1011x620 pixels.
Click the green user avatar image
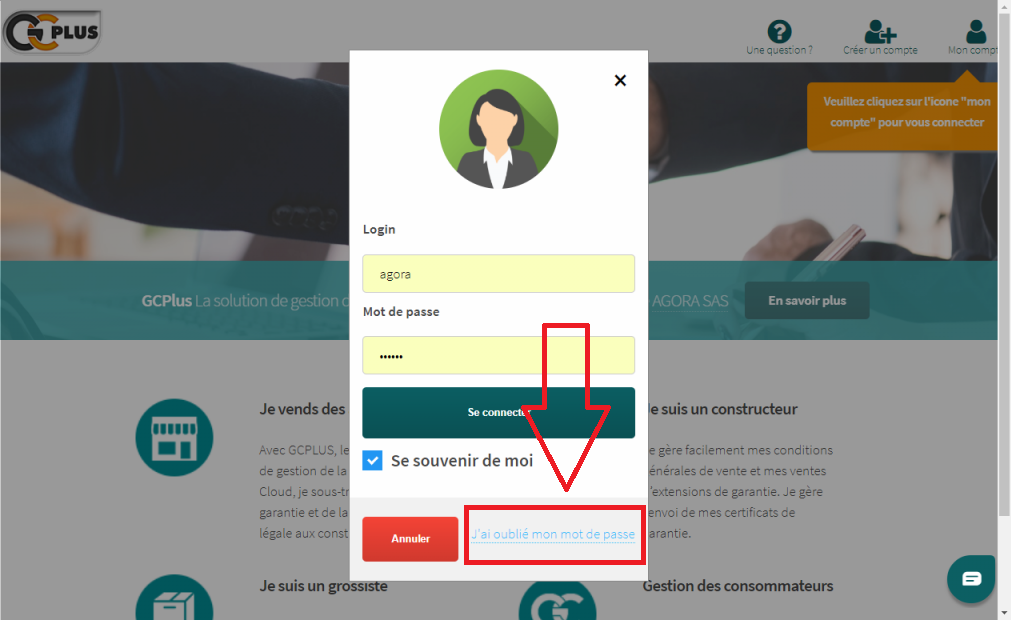pyautogui.click(x=498, y=129)
